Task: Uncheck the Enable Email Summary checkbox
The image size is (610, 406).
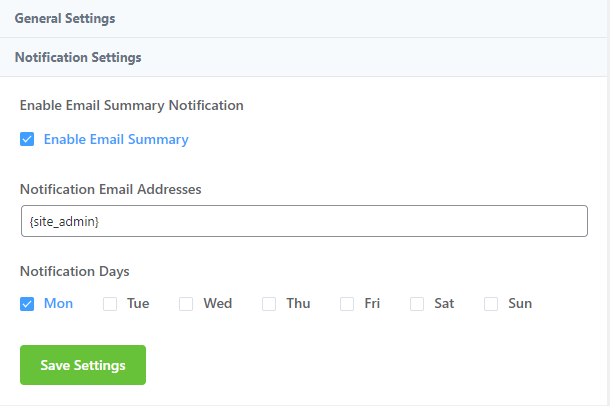Action: point(27,140)
